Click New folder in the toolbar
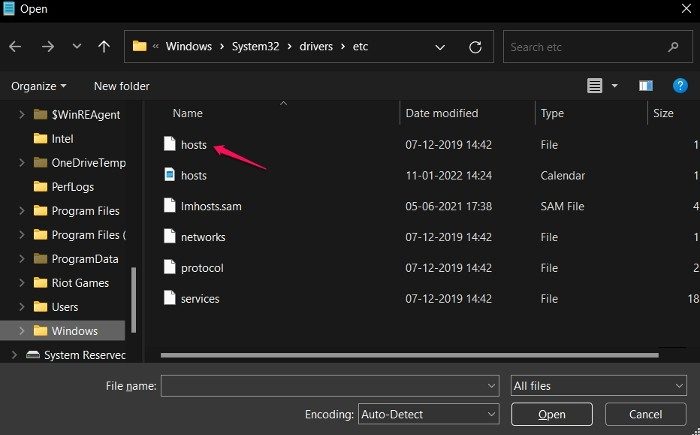 (x=121, y=86)
